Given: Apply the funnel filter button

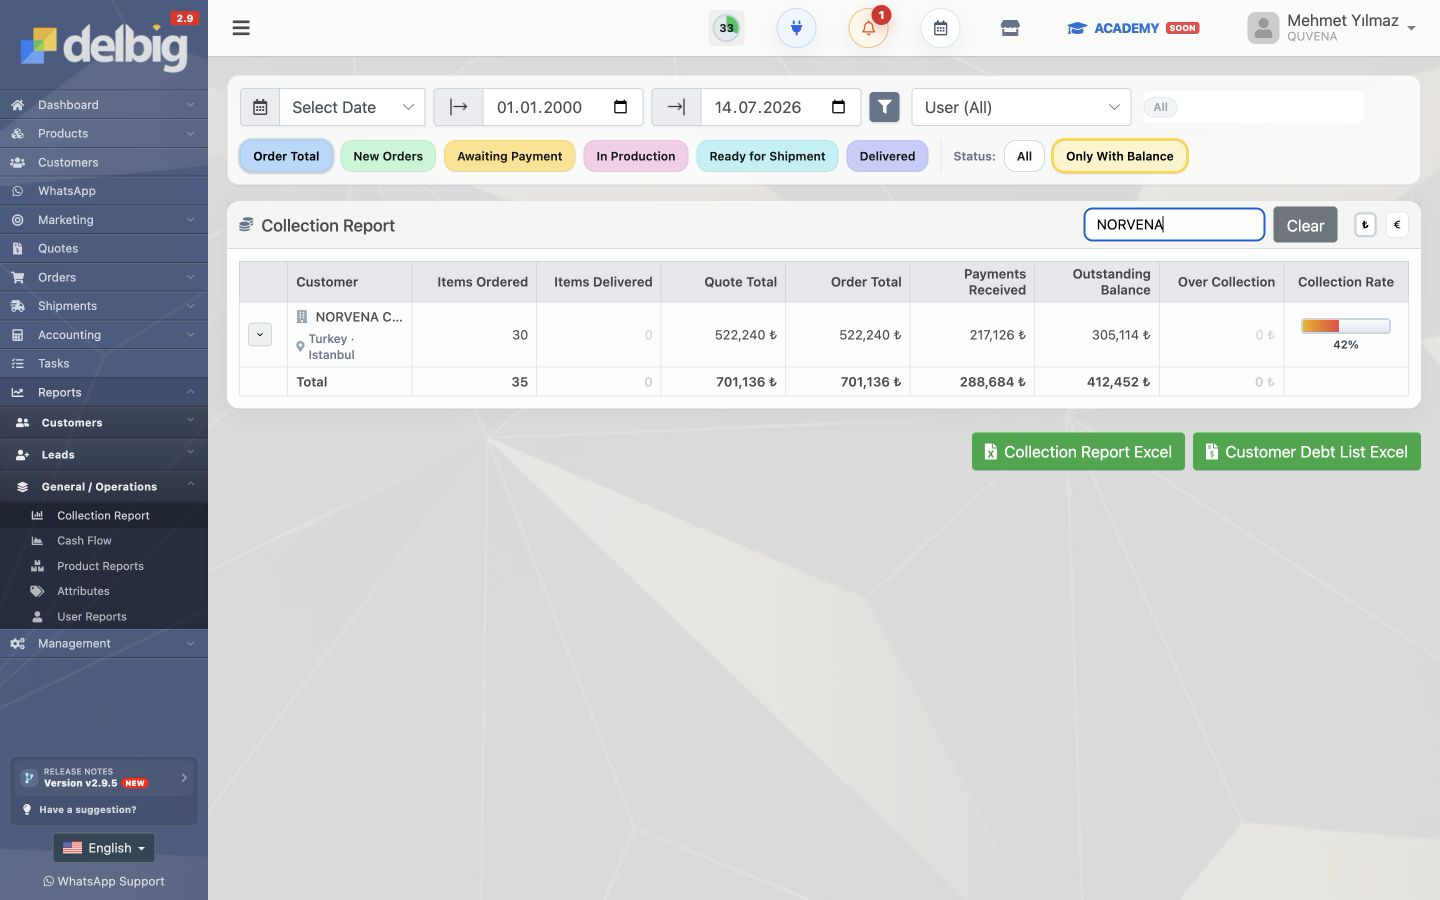Looking at the screenshot, I should point(884,107).
